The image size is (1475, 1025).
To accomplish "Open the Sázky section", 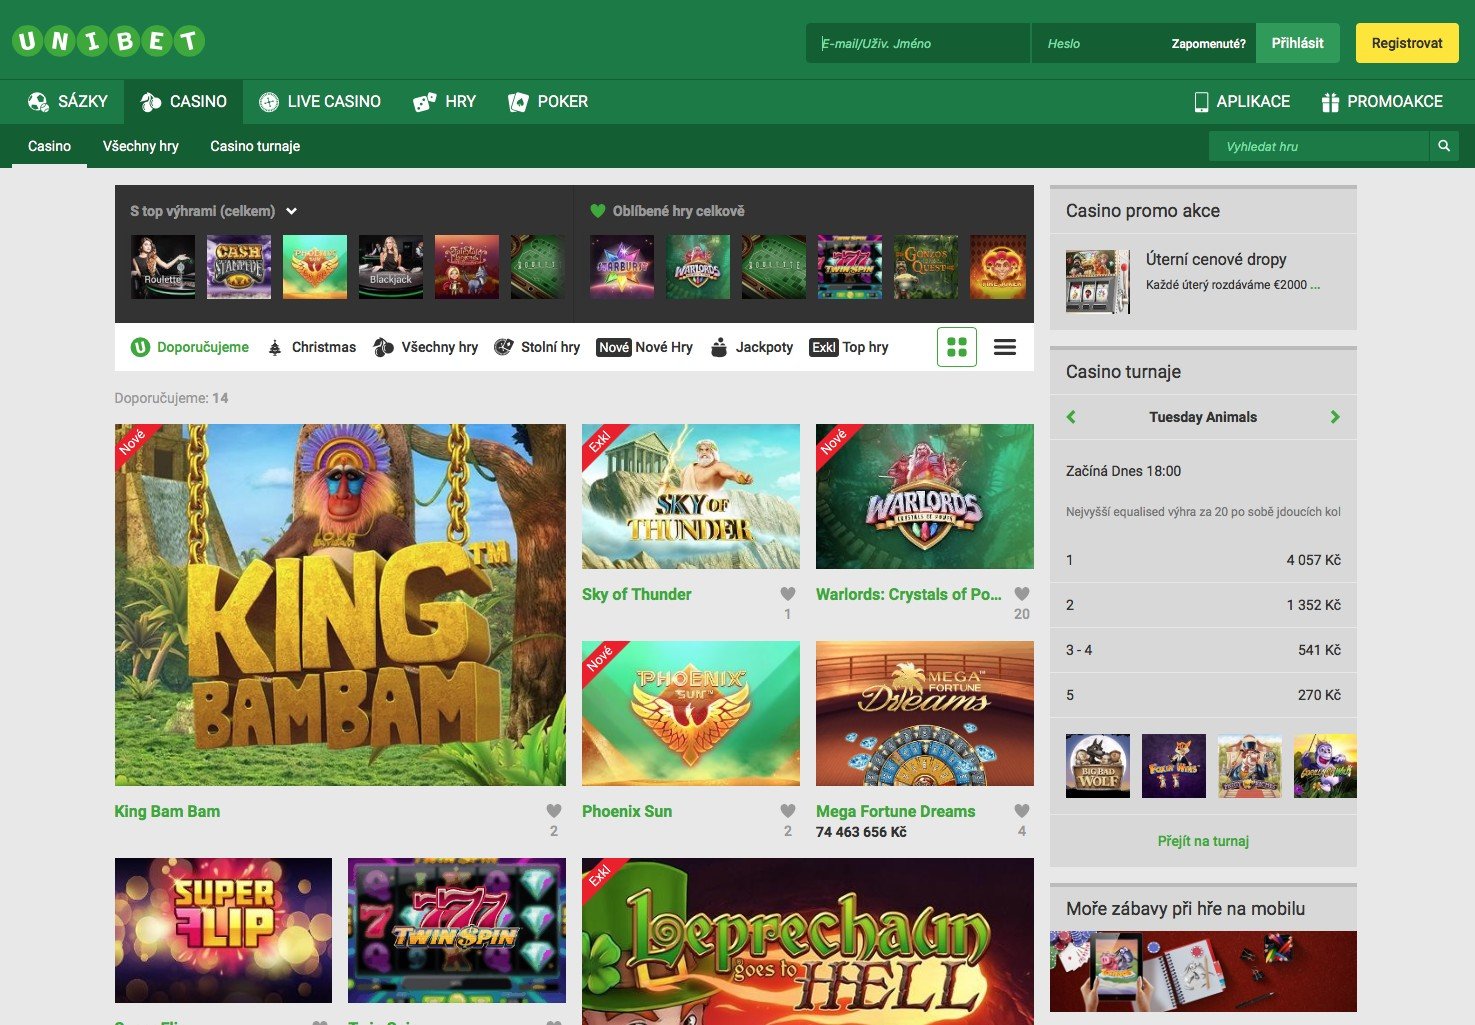I will point(68,102).
